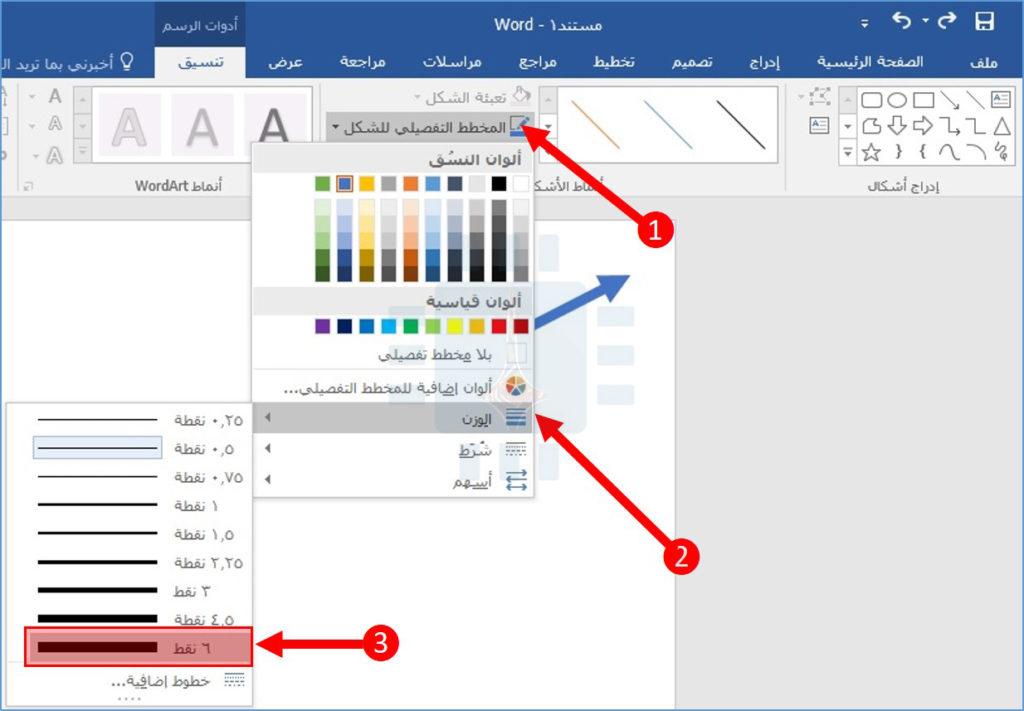Open the أسهم (Arrows) submenu
Screen dimensions: 1024x711
[393, 481]
